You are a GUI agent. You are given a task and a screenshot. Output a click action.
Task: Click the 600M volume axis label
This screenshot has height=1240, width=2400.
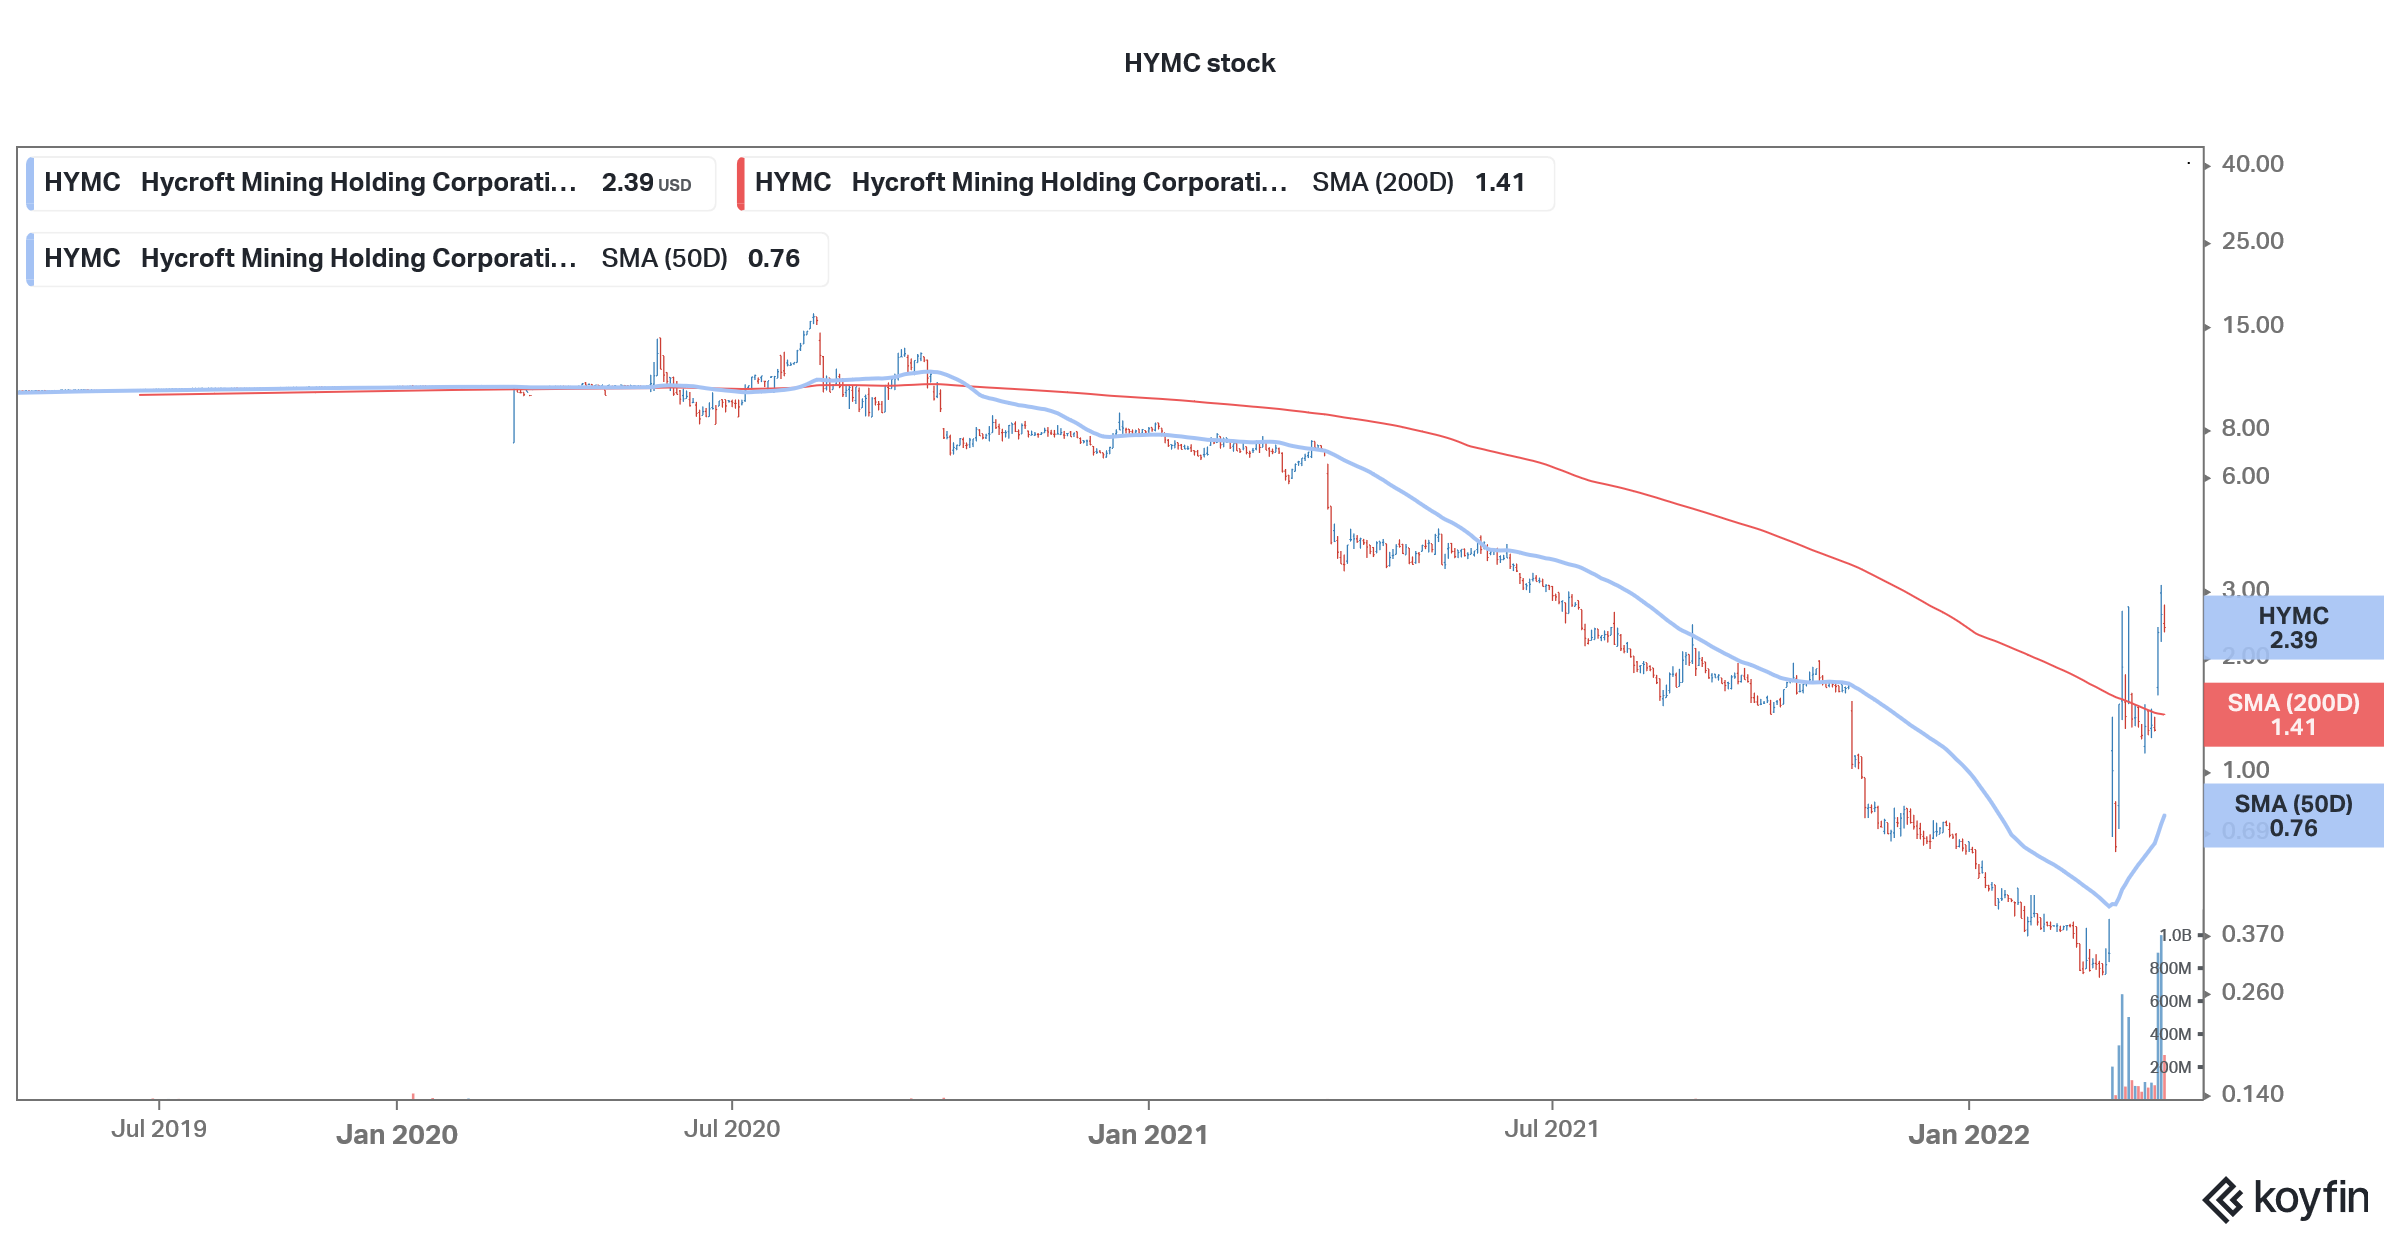pos(2170,1001)
